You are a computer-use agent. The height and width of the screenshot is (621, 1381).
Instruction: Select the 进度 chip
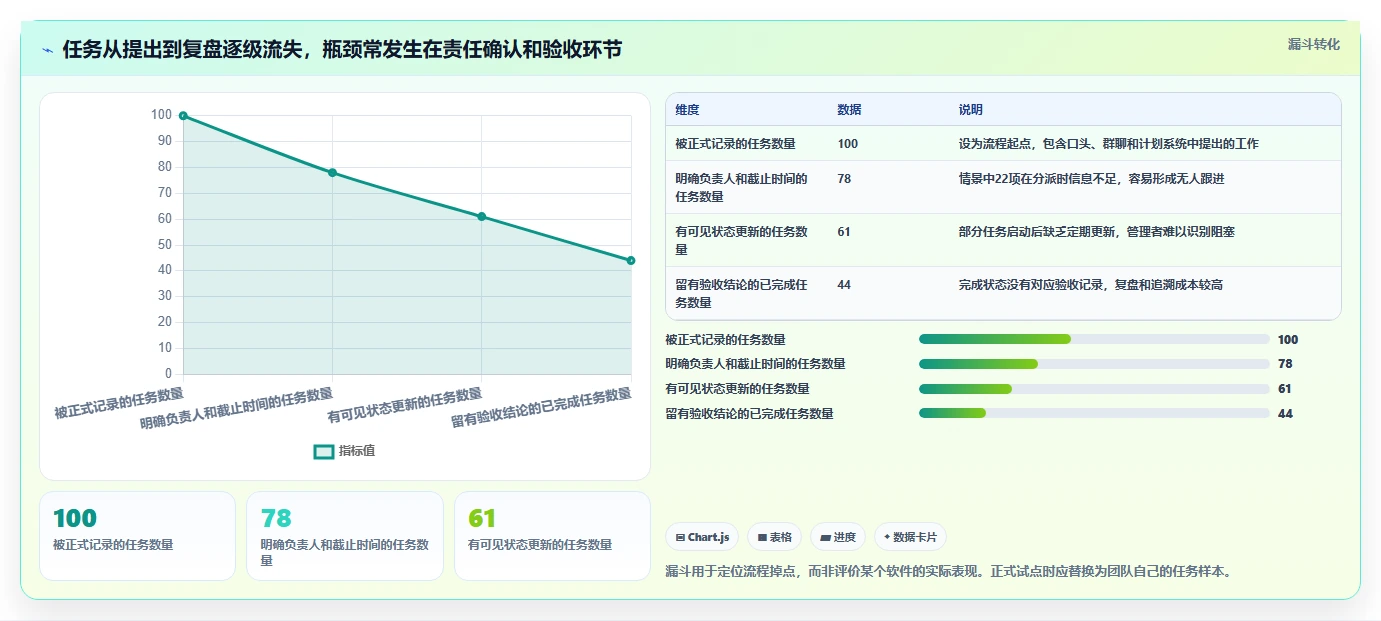point(838,537)
